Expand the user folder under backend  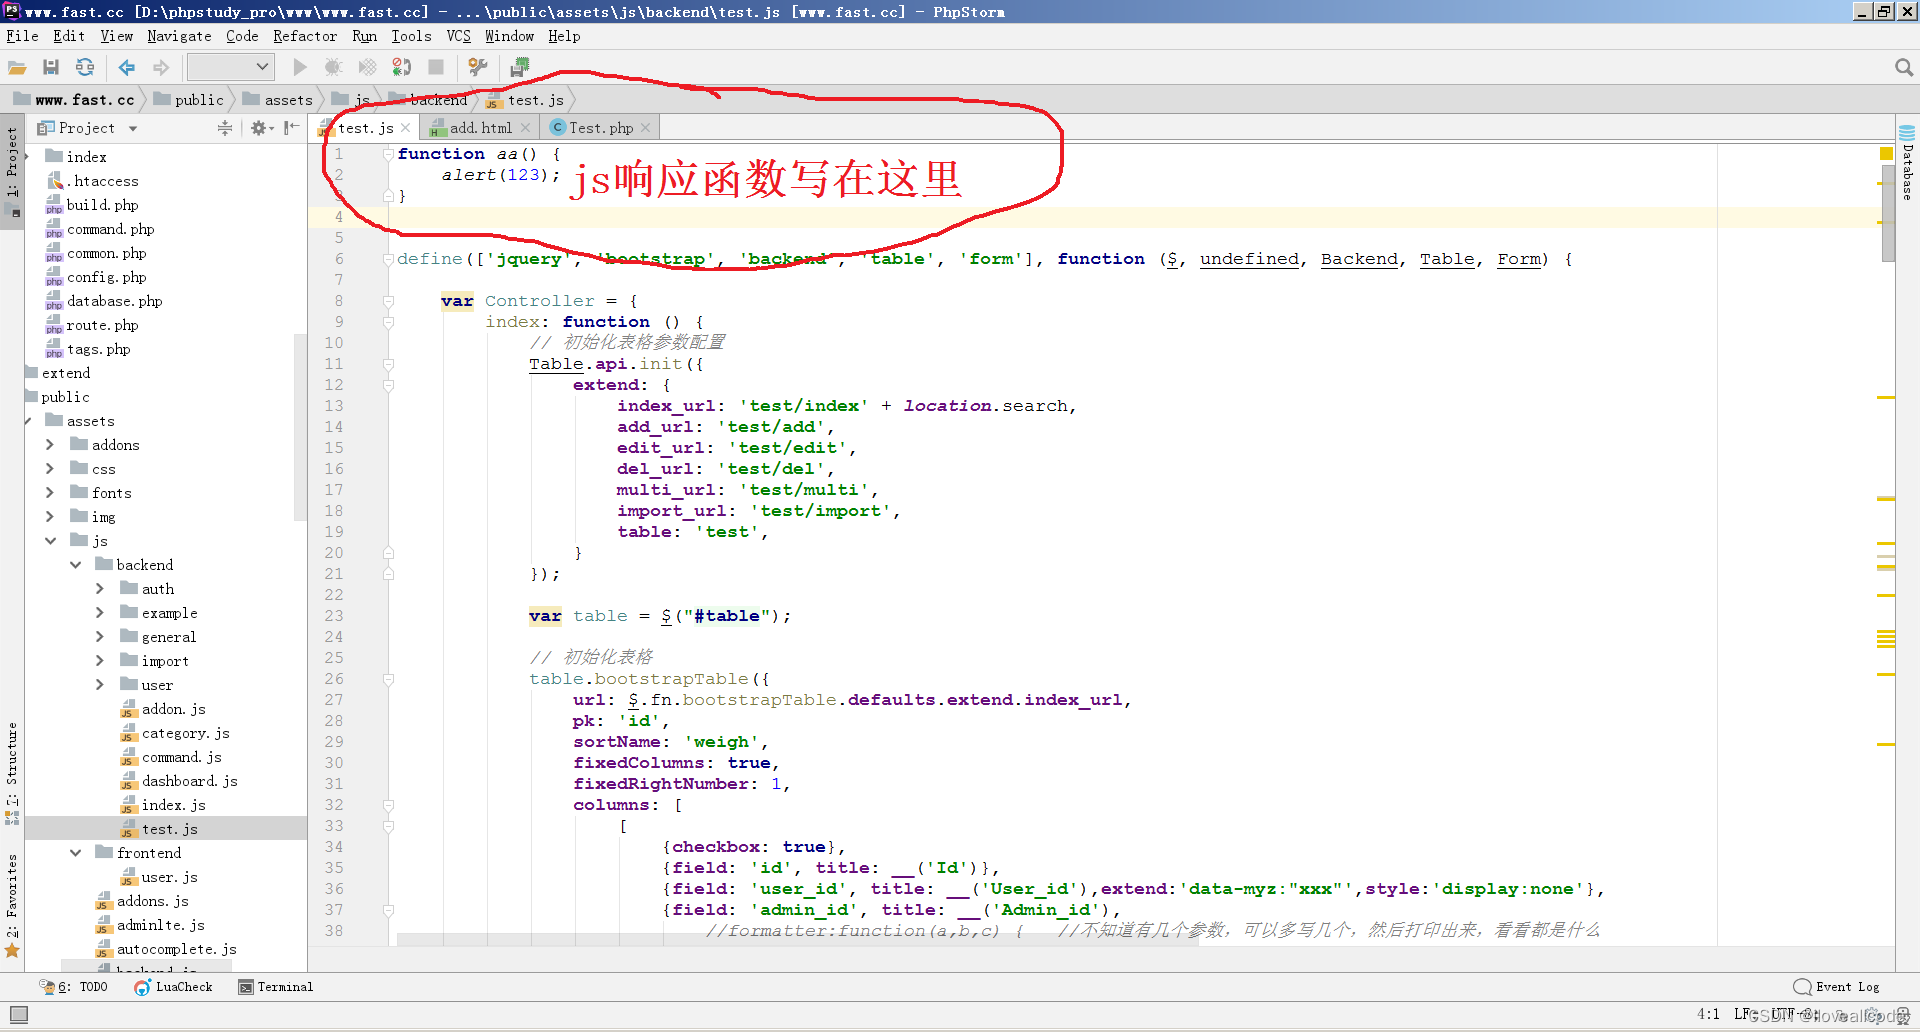[101, 684]
